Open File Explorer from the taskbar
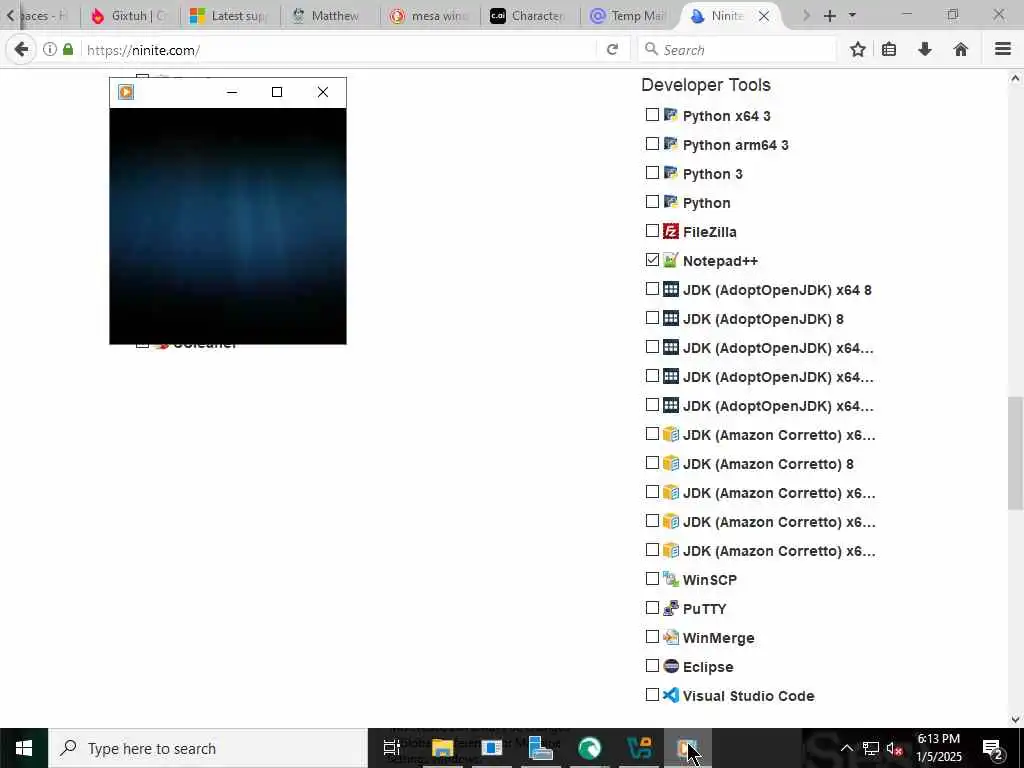Viewport: 1024px width, 768px height. tap(442, 748)
